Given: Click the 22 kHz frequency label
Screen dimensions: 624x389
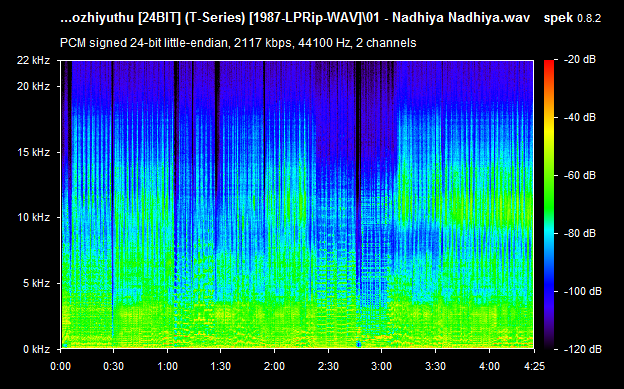Looking at the screenshot, I should 33,61.
